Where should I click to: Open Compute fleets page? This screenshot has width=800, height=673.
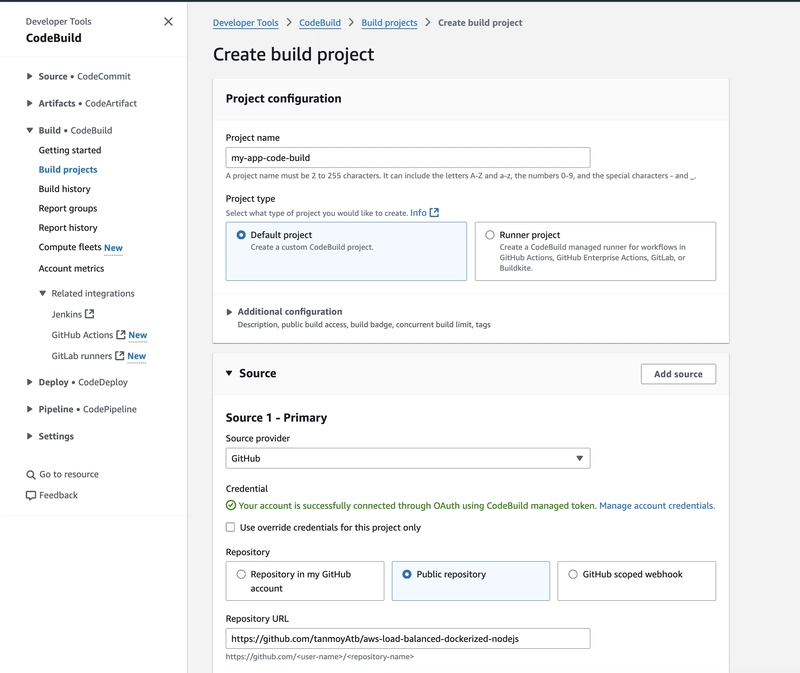point(70,247)
